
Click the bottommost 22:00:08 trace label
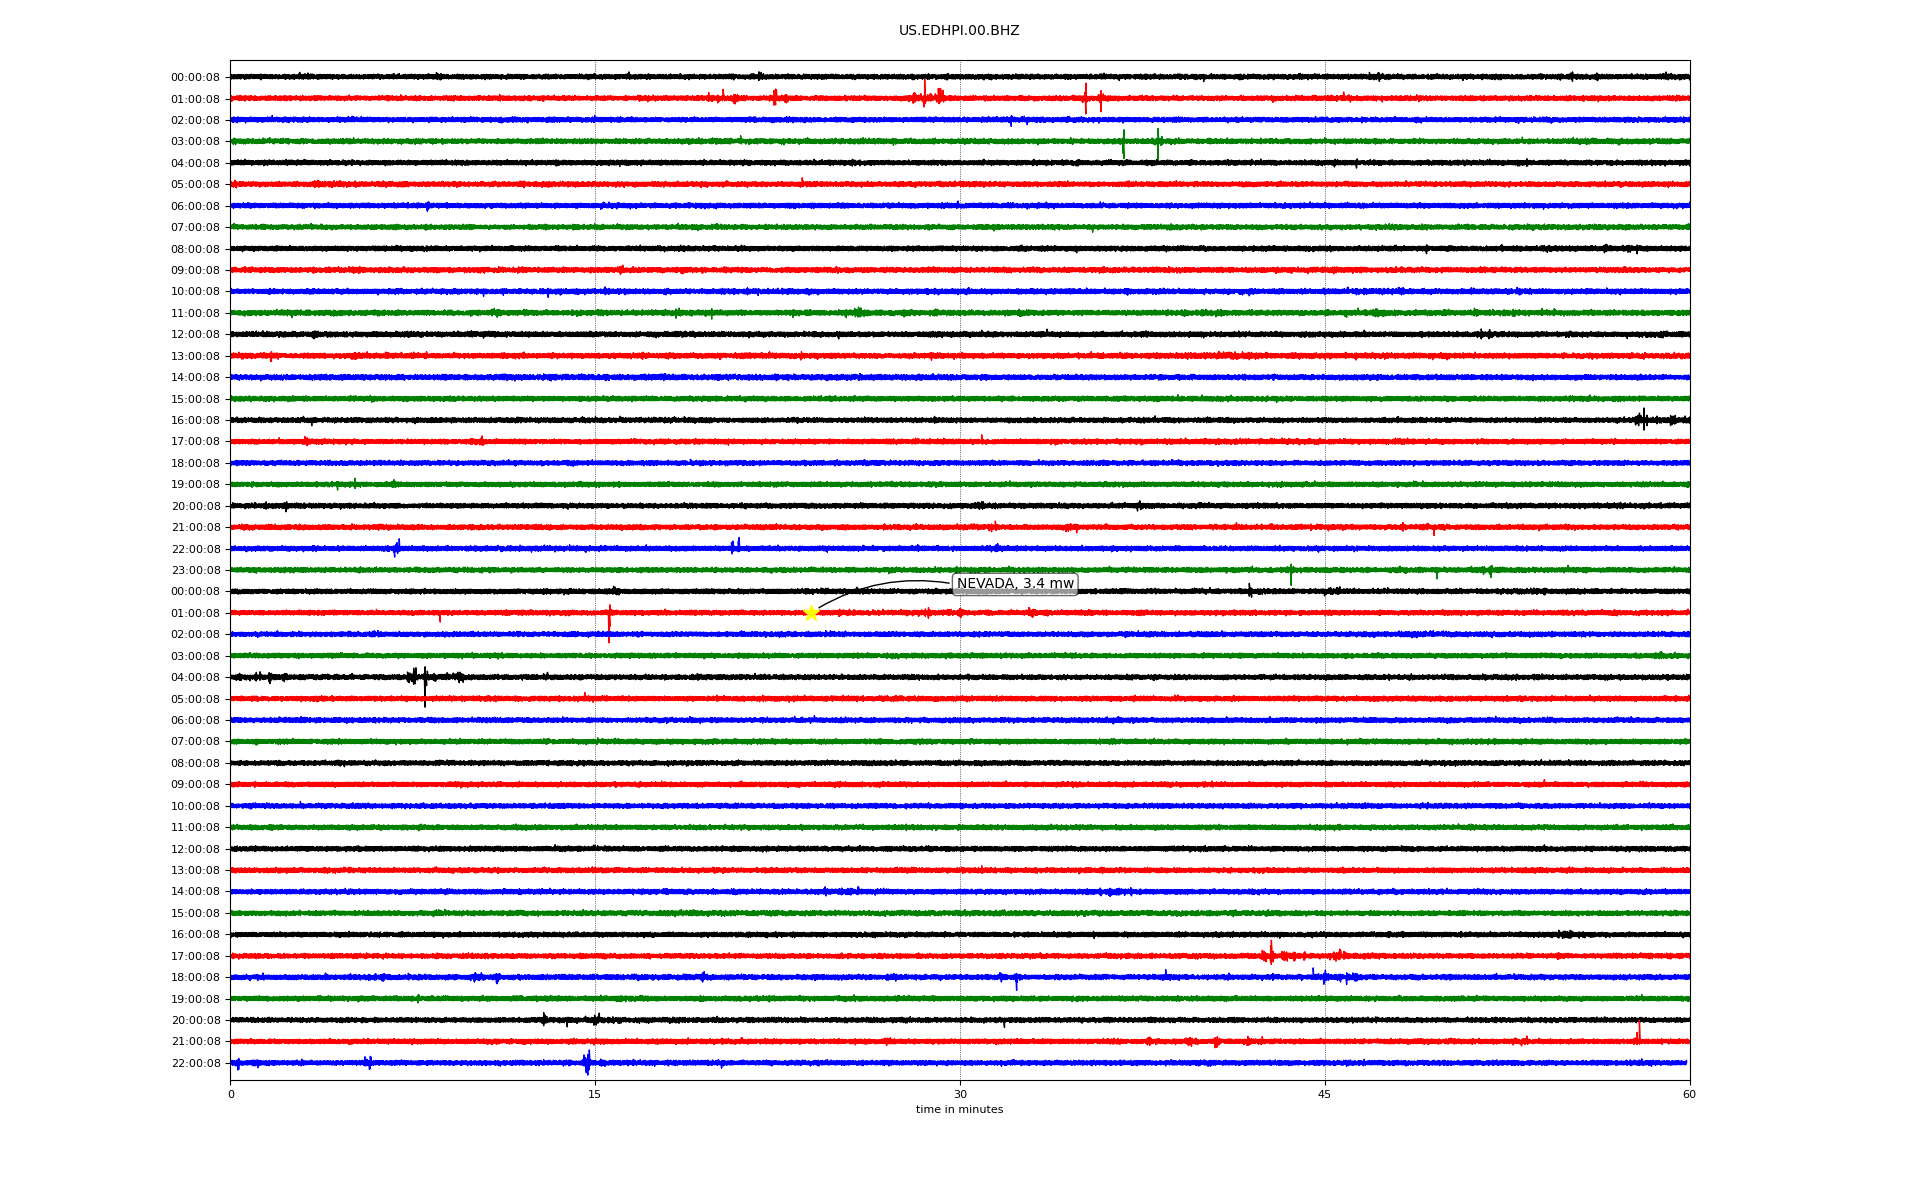pos(196,1064)
